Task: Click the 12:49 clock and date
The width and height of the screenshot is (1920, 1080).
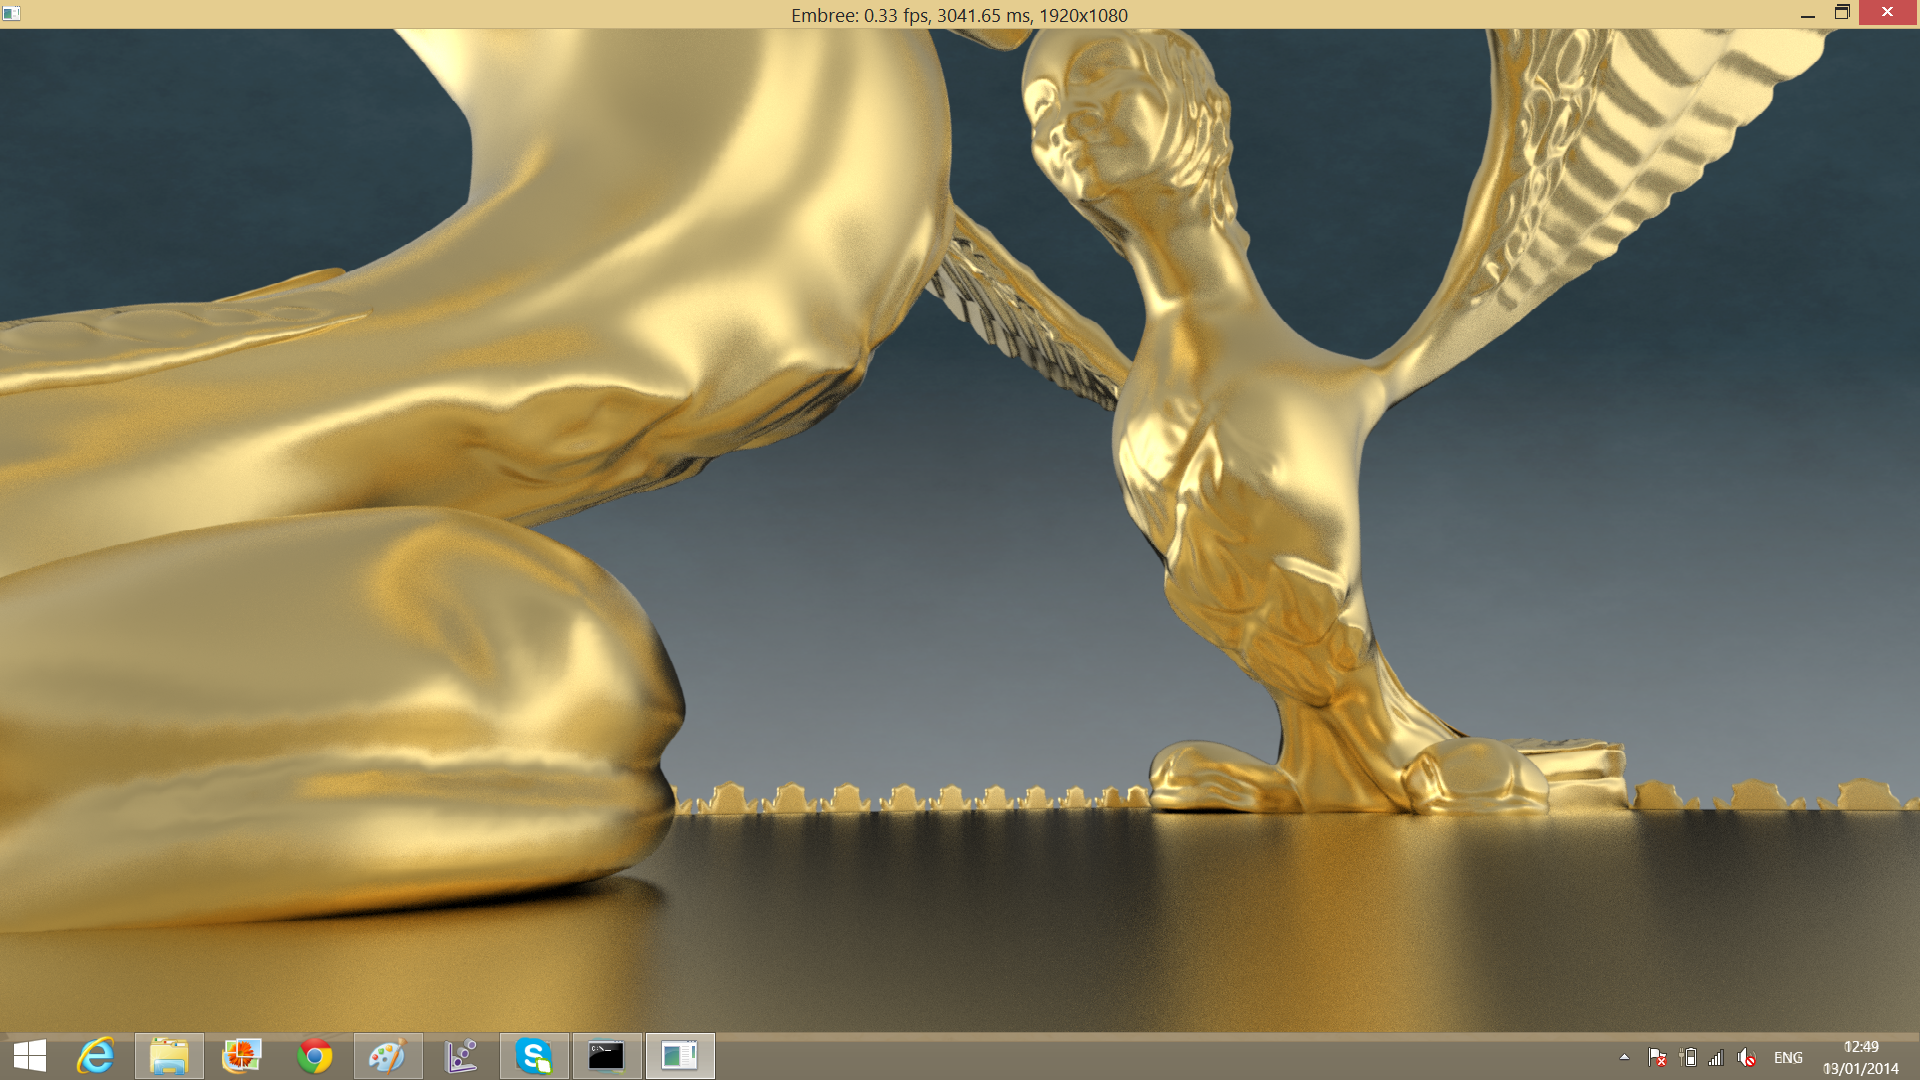Action: pos(1860,1057)
